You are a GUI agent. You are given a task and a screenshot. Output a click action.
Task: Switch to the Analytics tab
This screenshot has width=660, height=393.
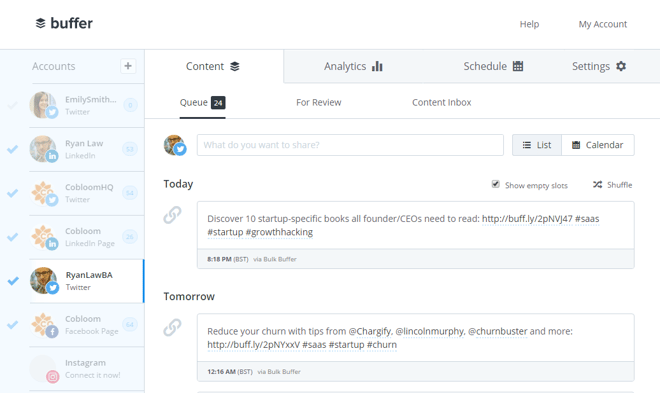353,66
